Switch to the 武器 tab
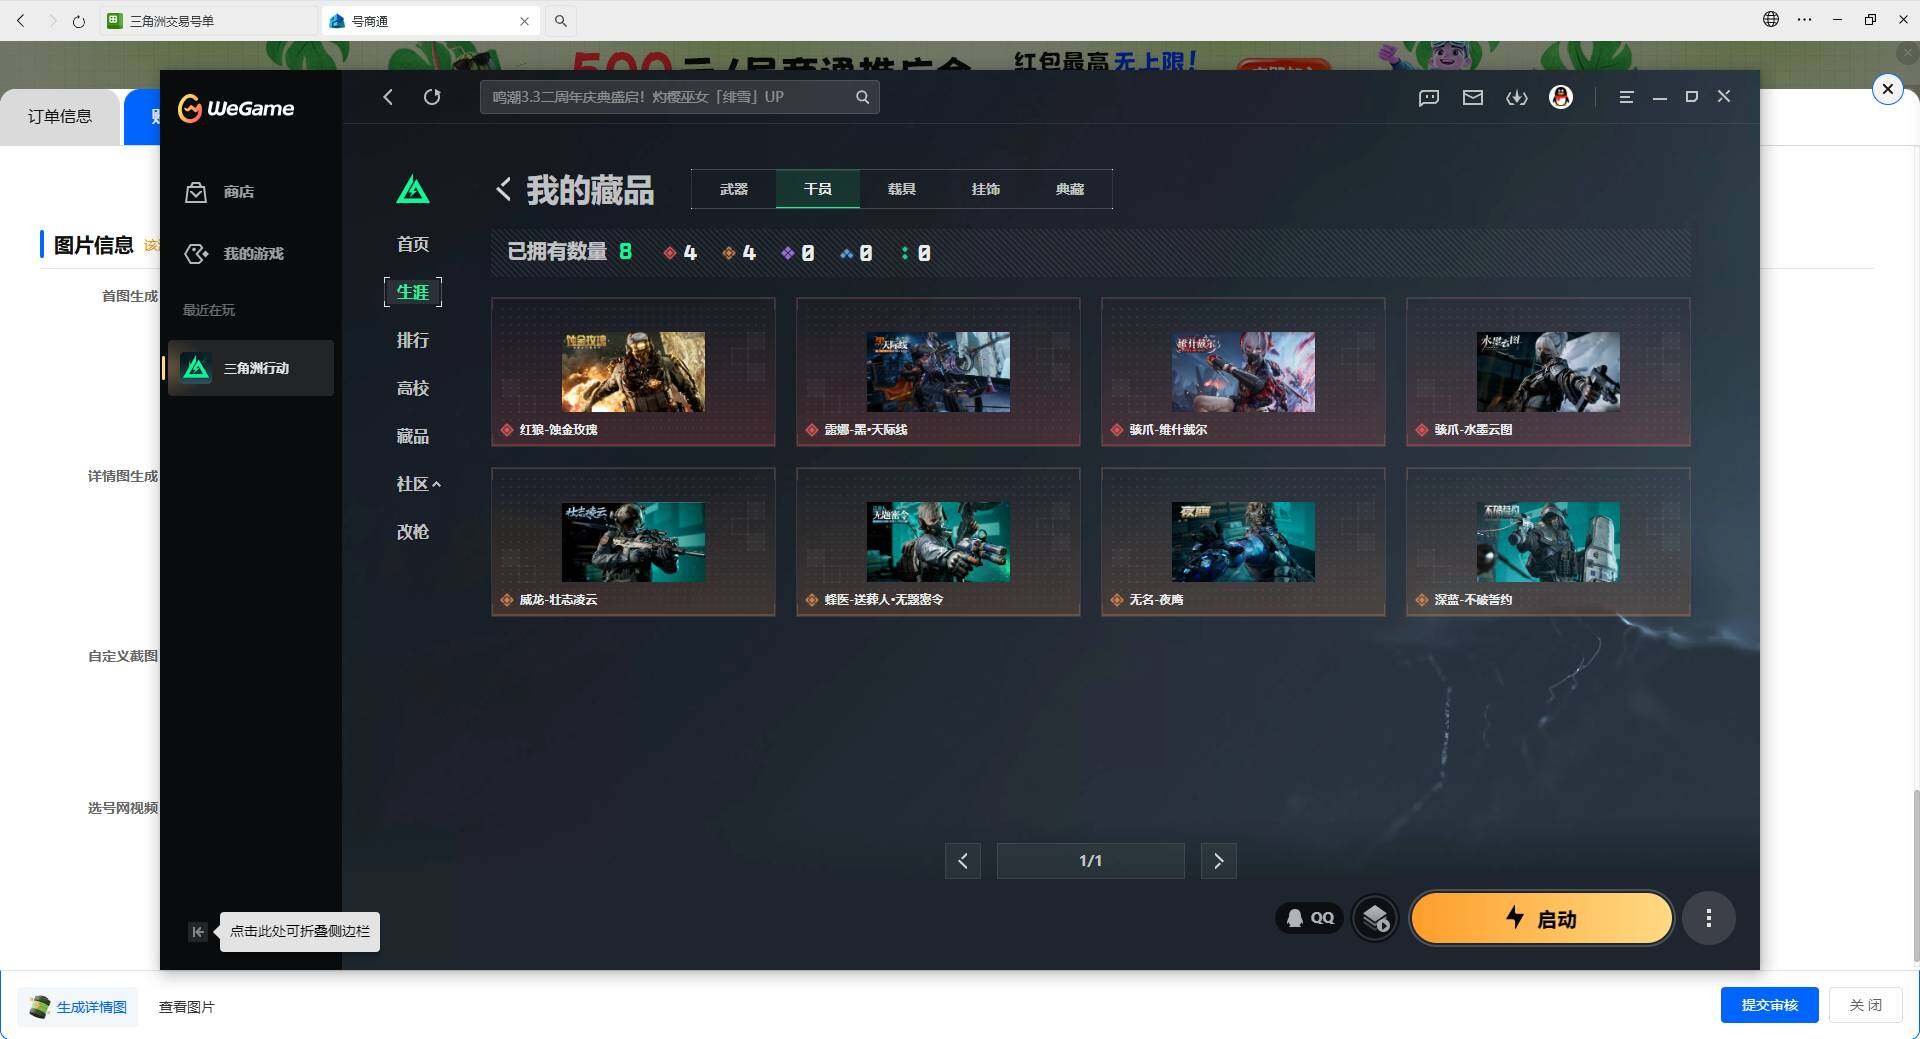The width and height of the screenshot is (1920, 1039). pos(734,189)
